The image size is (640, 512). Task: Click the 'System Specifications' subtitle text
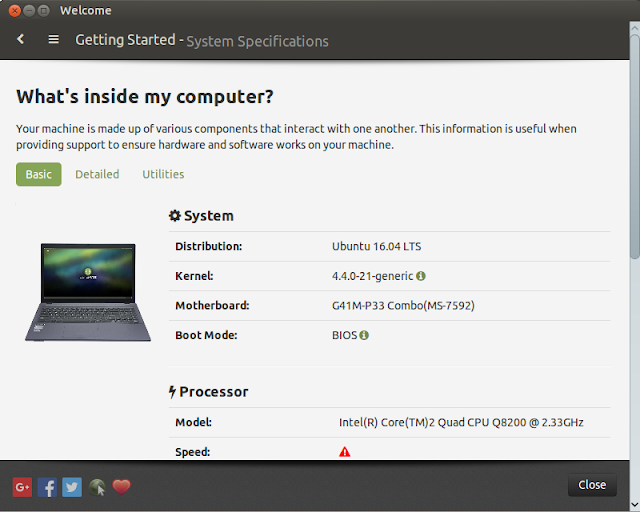(258, 41)
